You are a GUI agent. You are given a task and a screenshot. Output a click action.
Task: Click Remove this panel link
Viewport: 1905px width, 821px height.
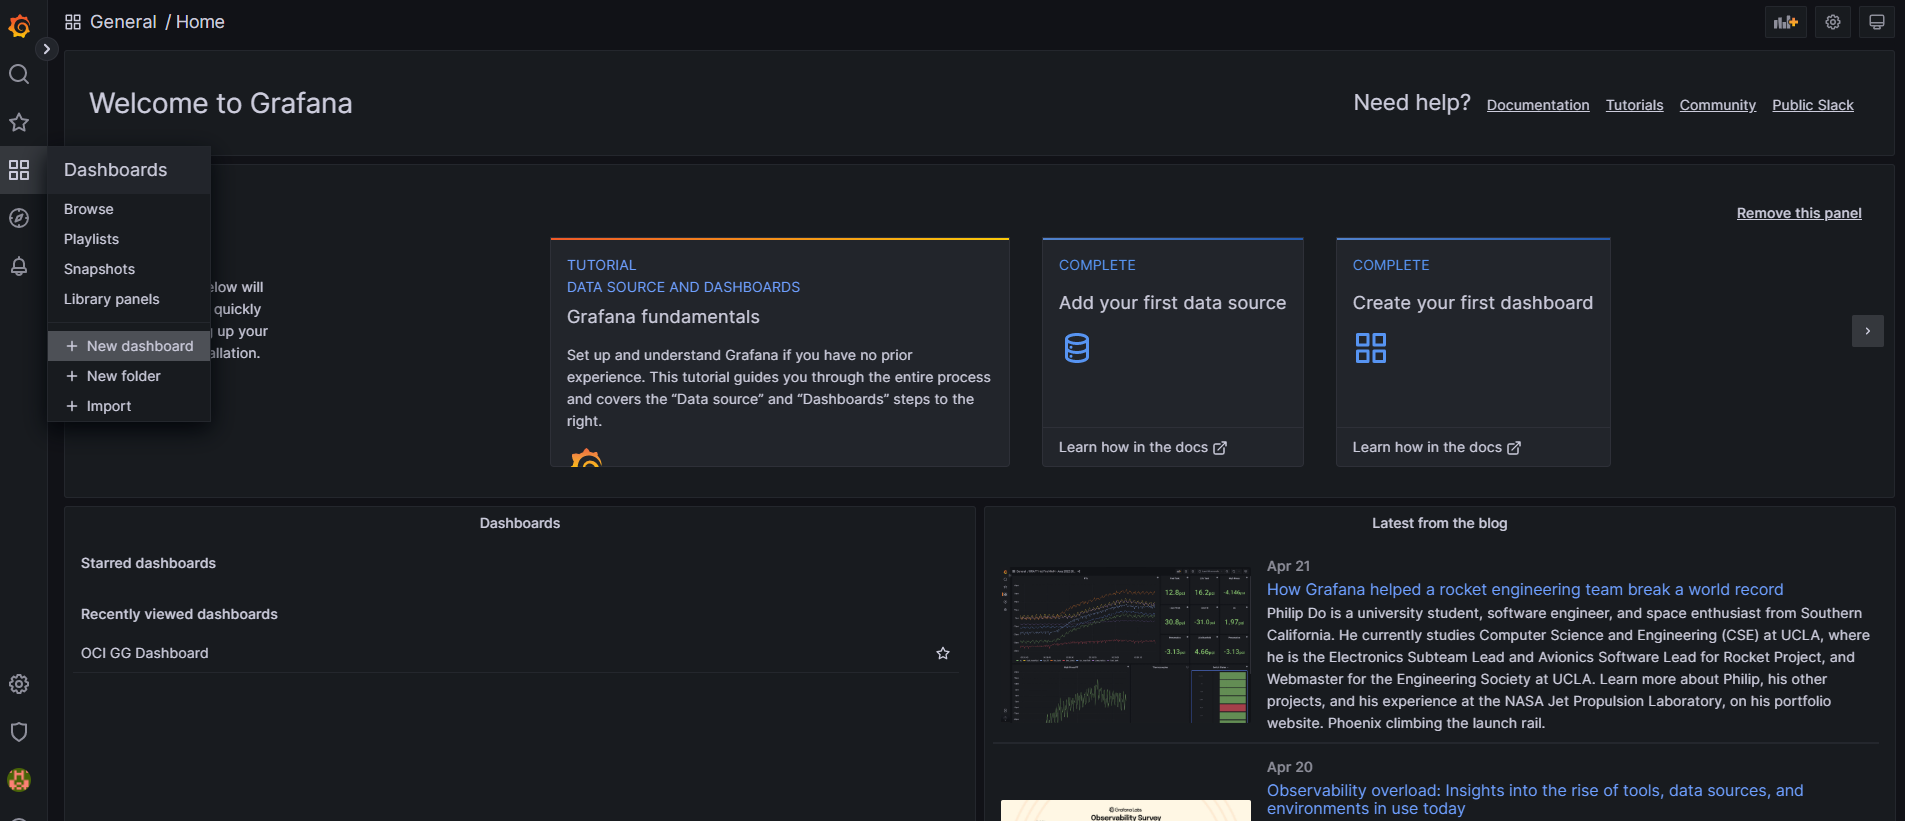tap(1799, 213)
